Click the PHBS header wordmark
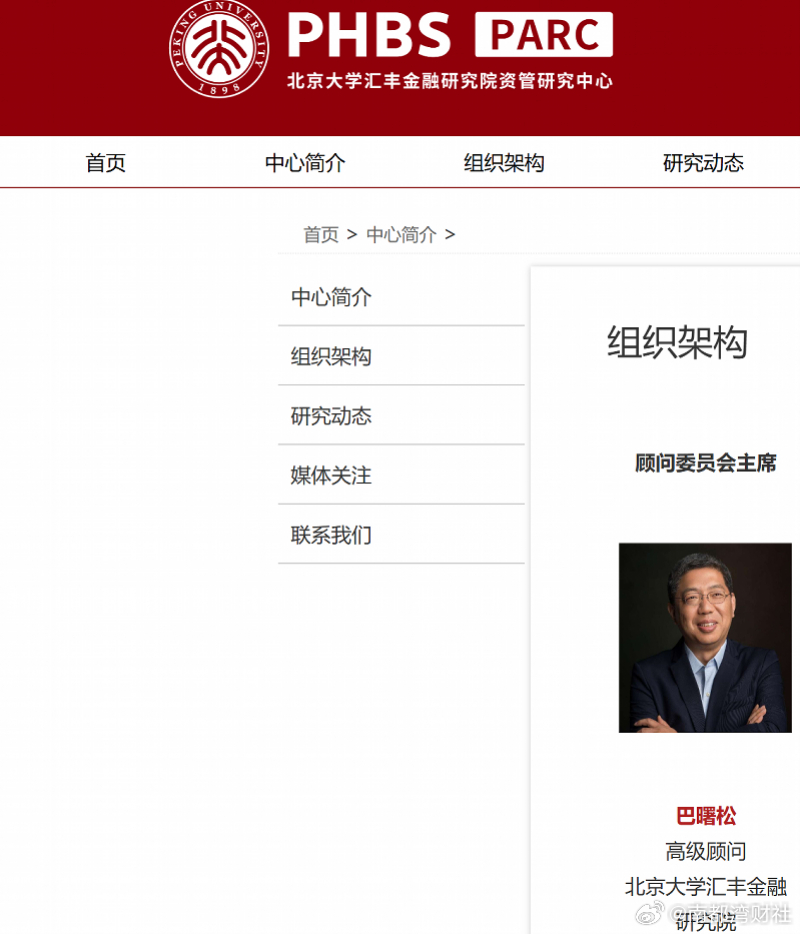The width and height of the screenshot is (800, 934). (369, 36)
